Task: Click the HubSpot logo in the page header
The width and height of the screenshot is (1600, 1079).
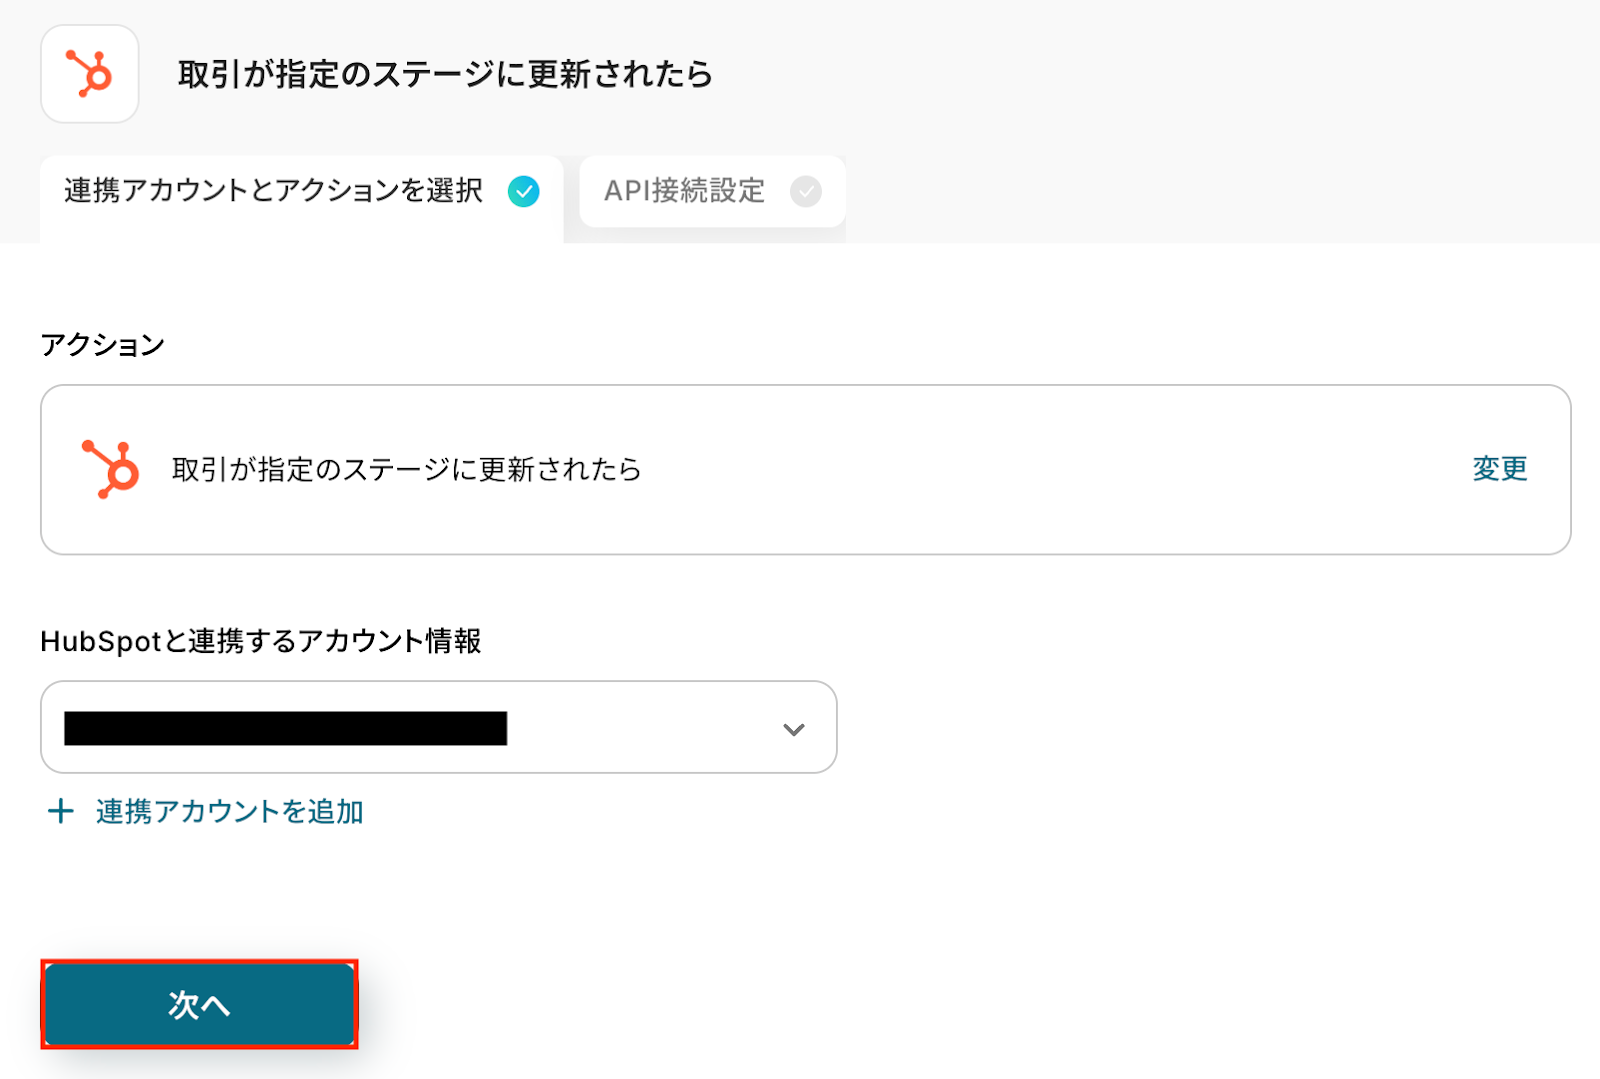Action: pyautogui.click(x=89, y=74)
